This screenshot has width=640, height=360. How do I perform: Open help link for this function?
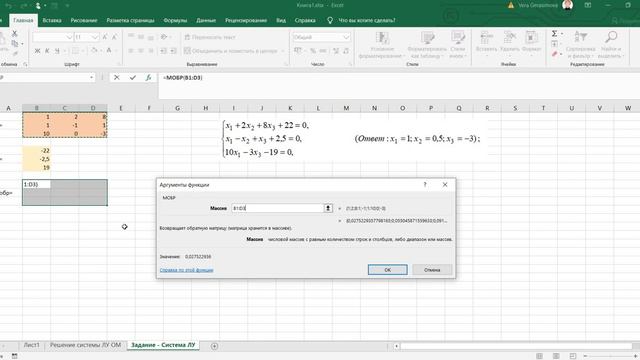pos(187,270)
